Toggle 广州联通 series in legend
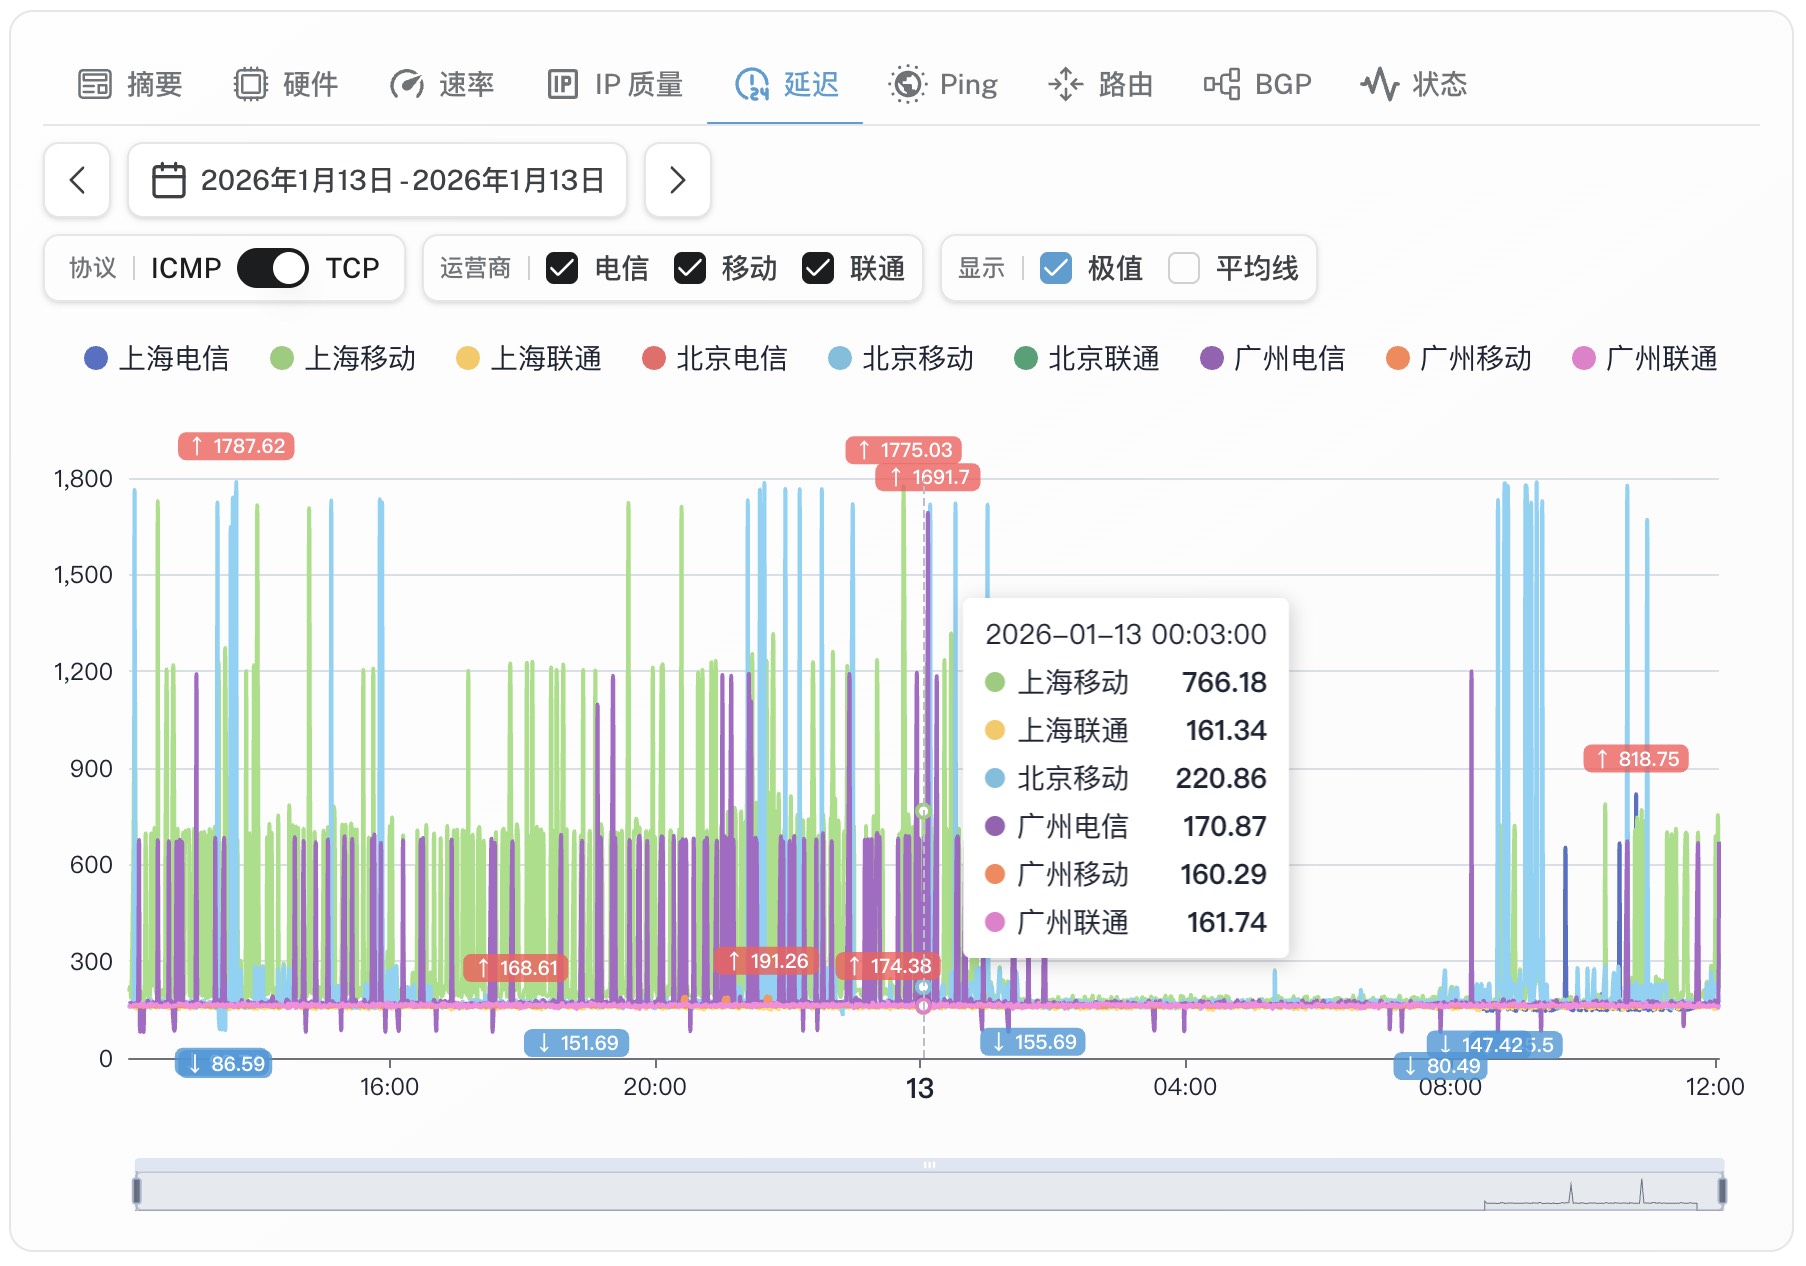This screenshot has width=1806, height=1266. tap(1645, 358)
